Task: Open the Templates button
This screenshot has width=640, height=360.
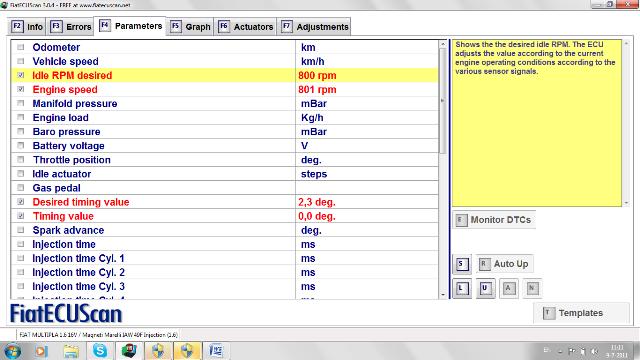Action: click(580, 313)
